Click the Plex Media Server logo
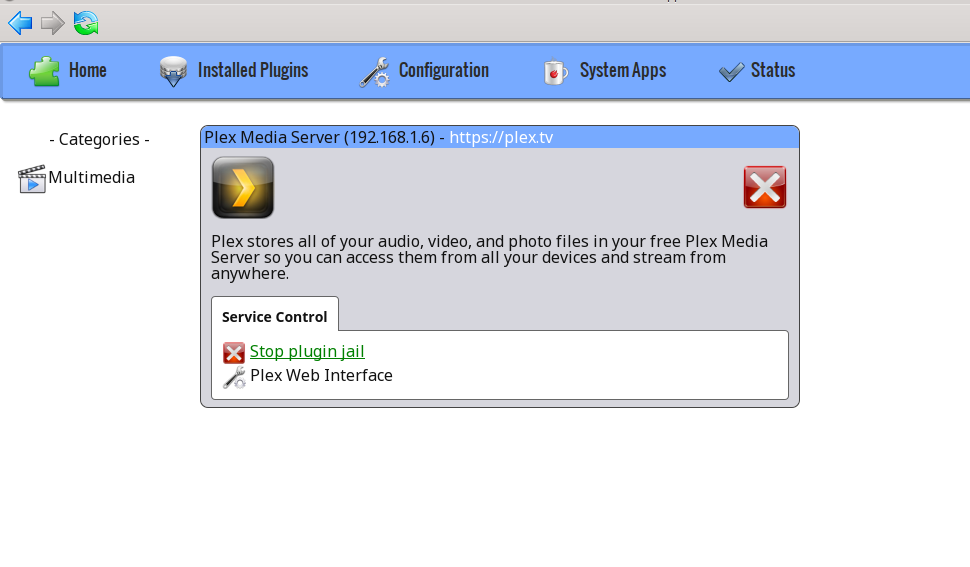The width and height of the screenshot is (970, 567). (243, 187)
